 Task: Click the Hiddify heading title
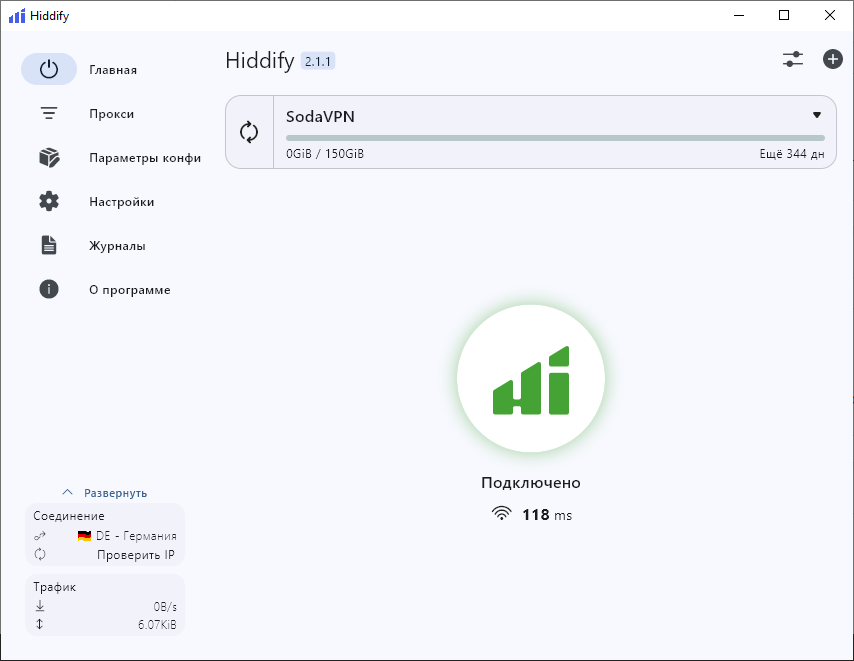pyautogui.click(x=260, y=60)
